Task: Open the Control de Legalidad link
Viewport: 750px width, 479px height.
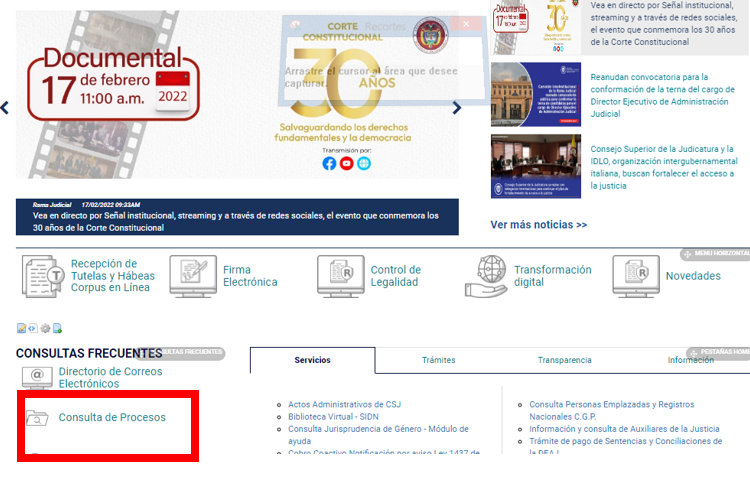Action: click(x=396, y=276)
